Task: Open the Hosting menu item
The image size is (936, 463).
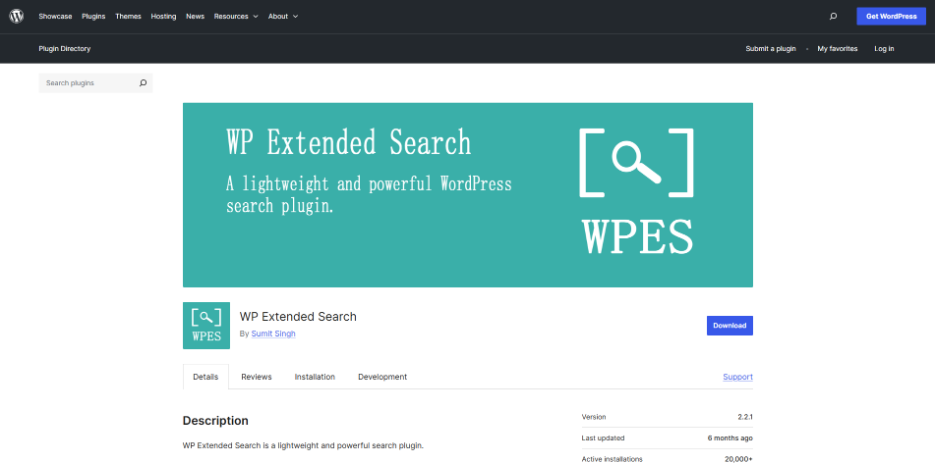Action: click(163, 17)
